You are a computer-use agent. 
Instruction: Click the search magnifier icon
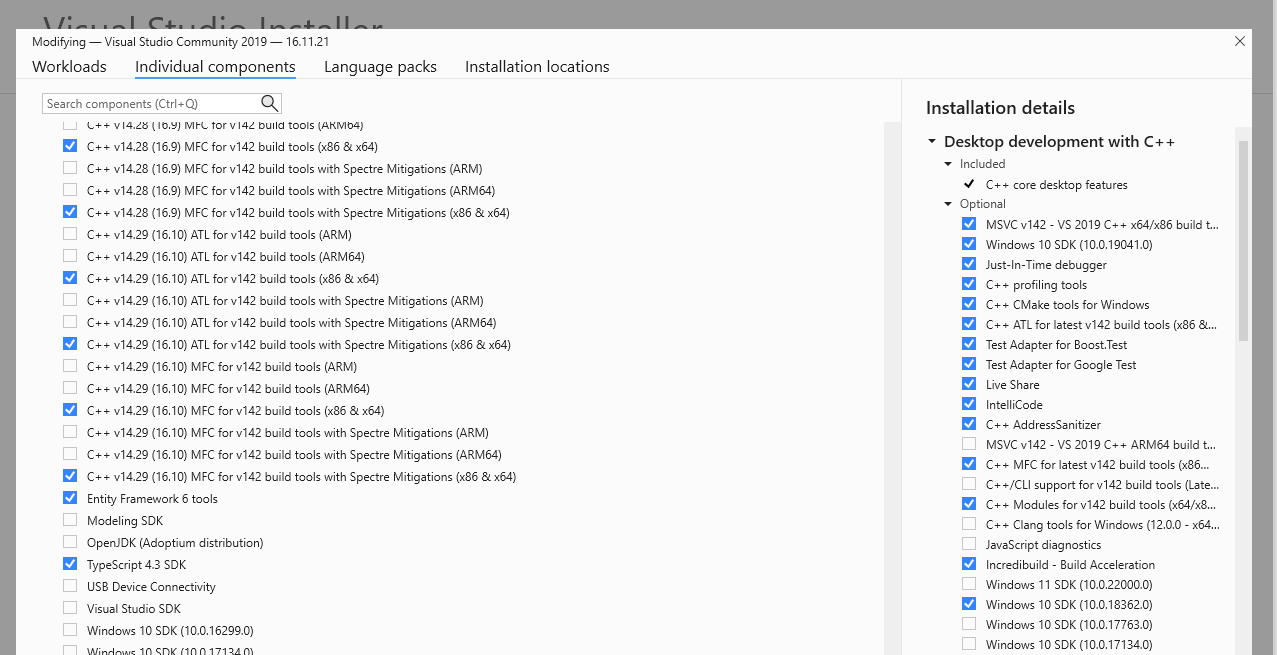(269, 103)
